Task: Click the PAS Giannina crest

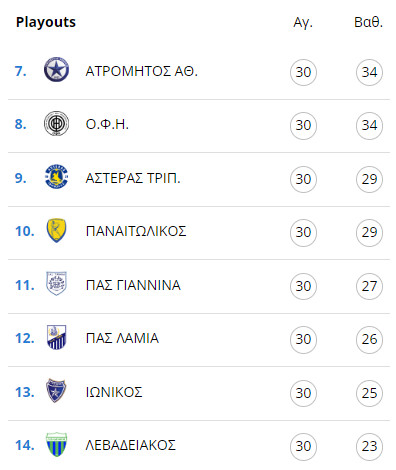Action: [x=56, y=284]
